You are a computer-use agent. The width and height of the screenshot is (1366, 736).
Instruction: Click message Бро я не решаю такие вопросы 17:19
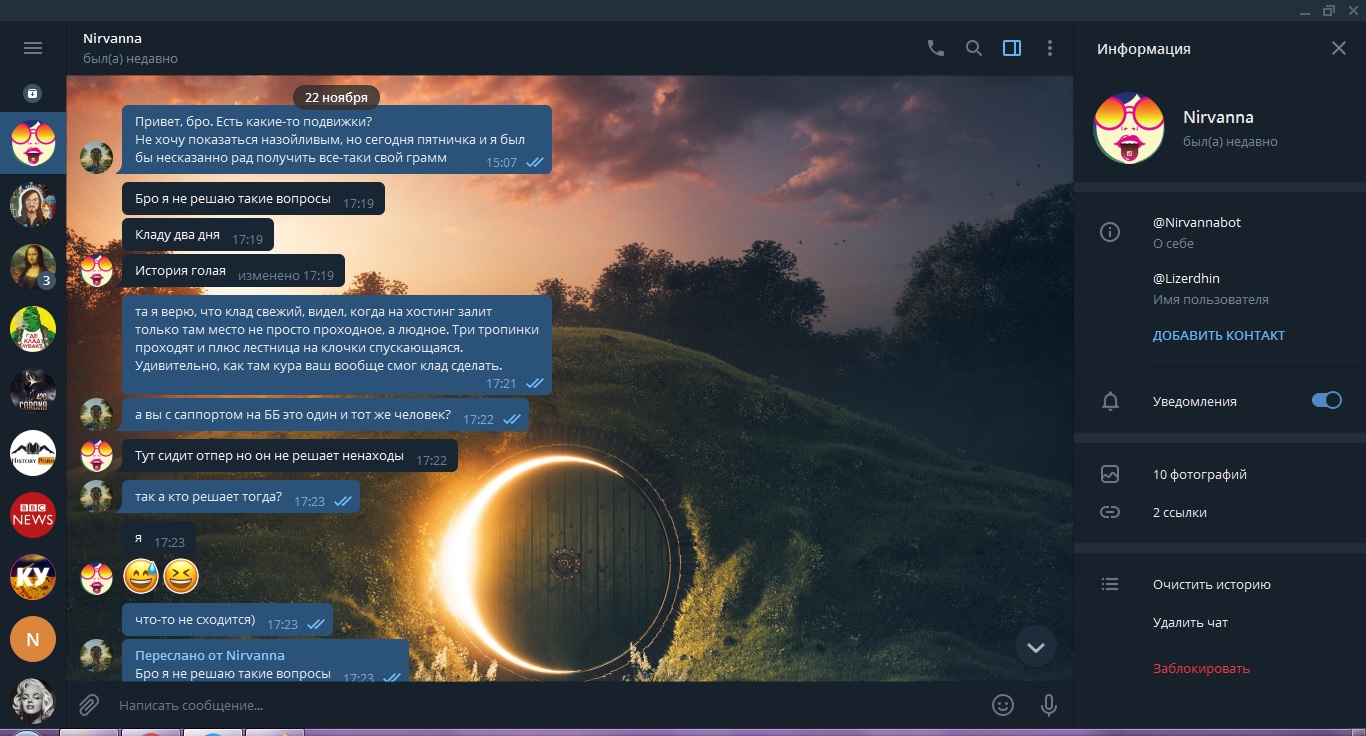tap(253, 199)
